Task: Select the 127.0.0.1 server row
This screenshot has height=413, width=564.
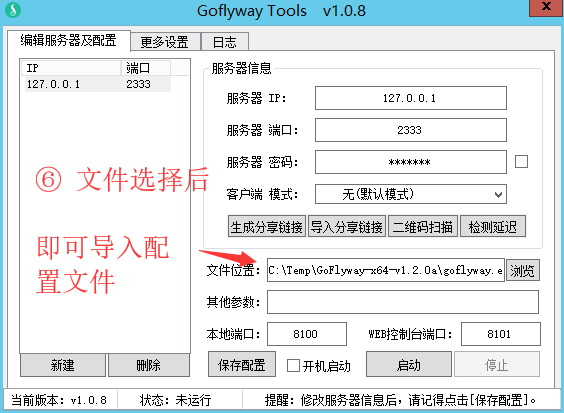Action: point(97,84)
